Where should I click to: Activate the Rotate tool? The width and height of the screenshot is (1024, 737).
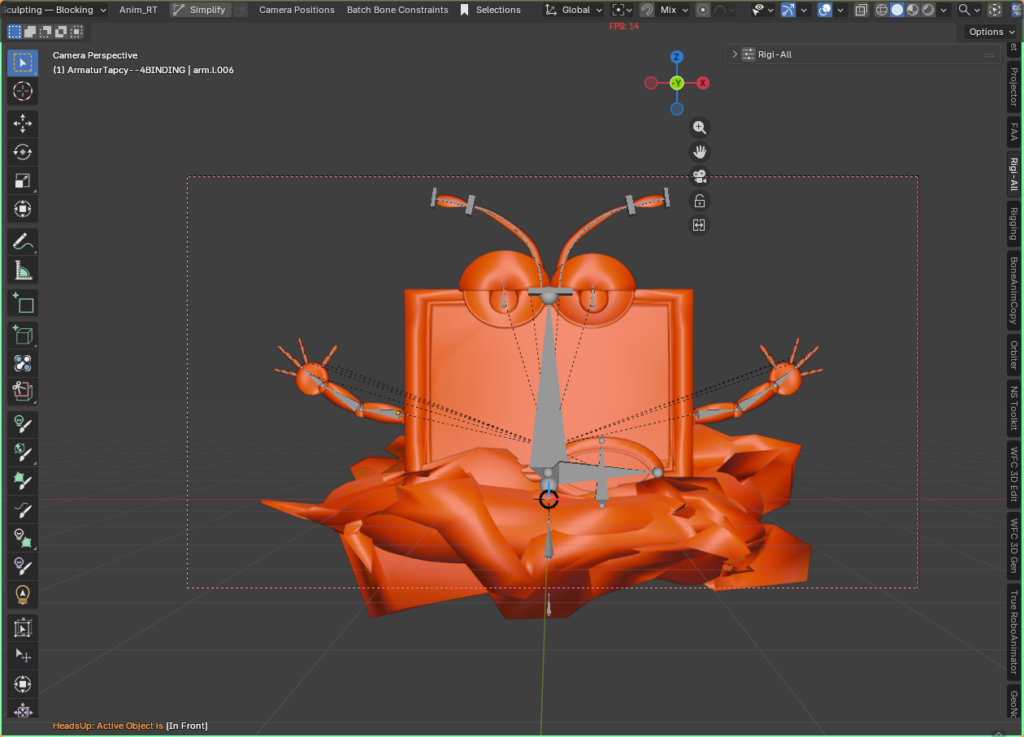(23, 152)
